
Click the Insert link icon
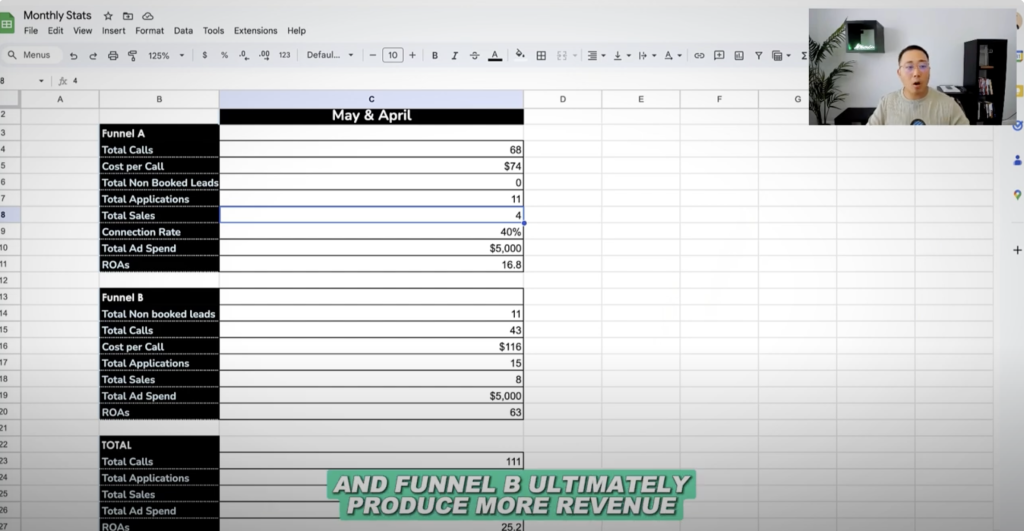[x=699, y=55]
